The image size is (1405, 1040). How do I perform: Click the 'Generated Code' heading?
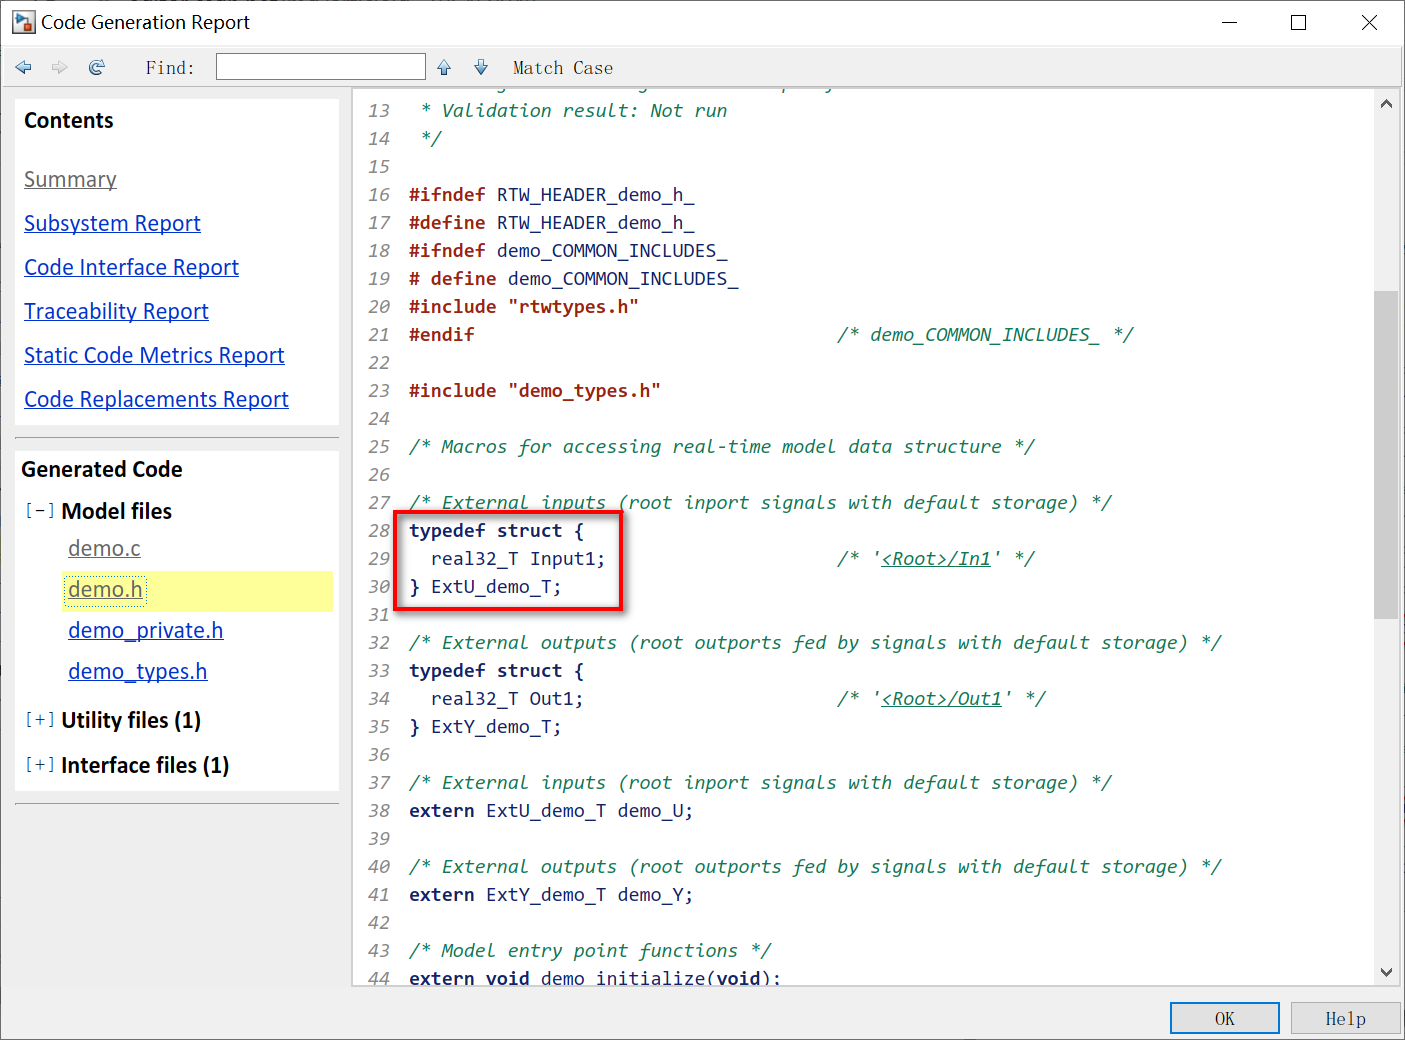[102, 470]
